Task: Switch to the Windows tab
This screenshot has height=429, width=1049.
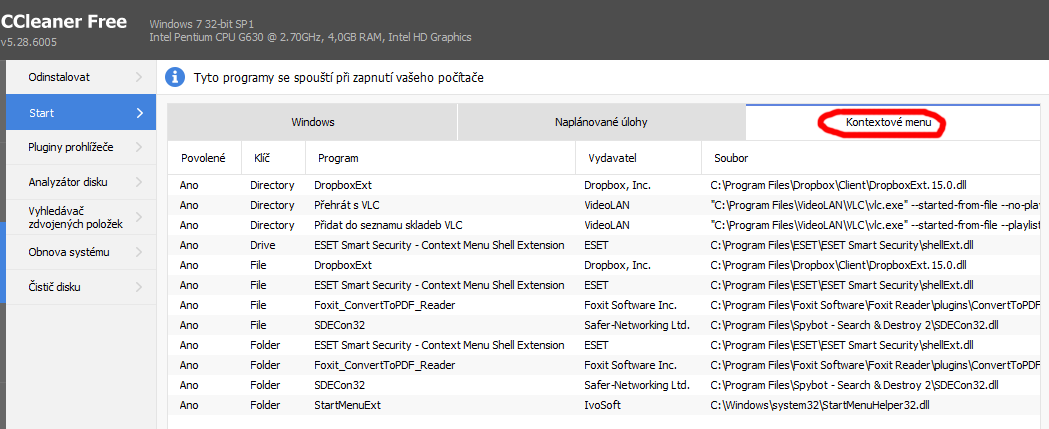Action: [x=312, y=122]
